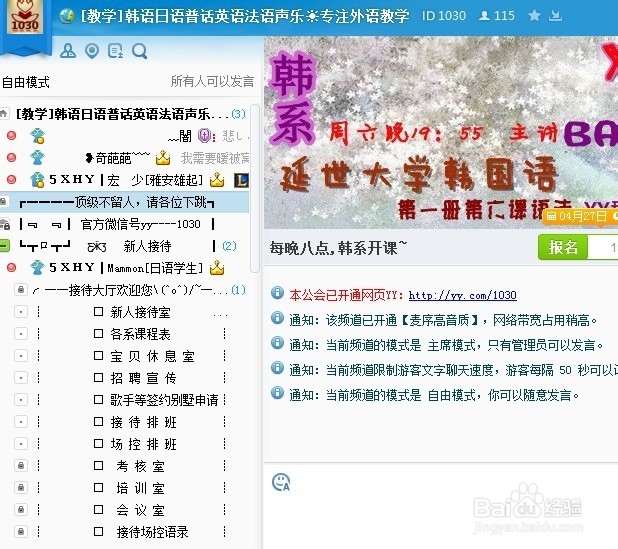Select root channel [教学]韩语日语普话英语法语声乐
This screenshot has width=618, height=549.
(x=122, y=114)
